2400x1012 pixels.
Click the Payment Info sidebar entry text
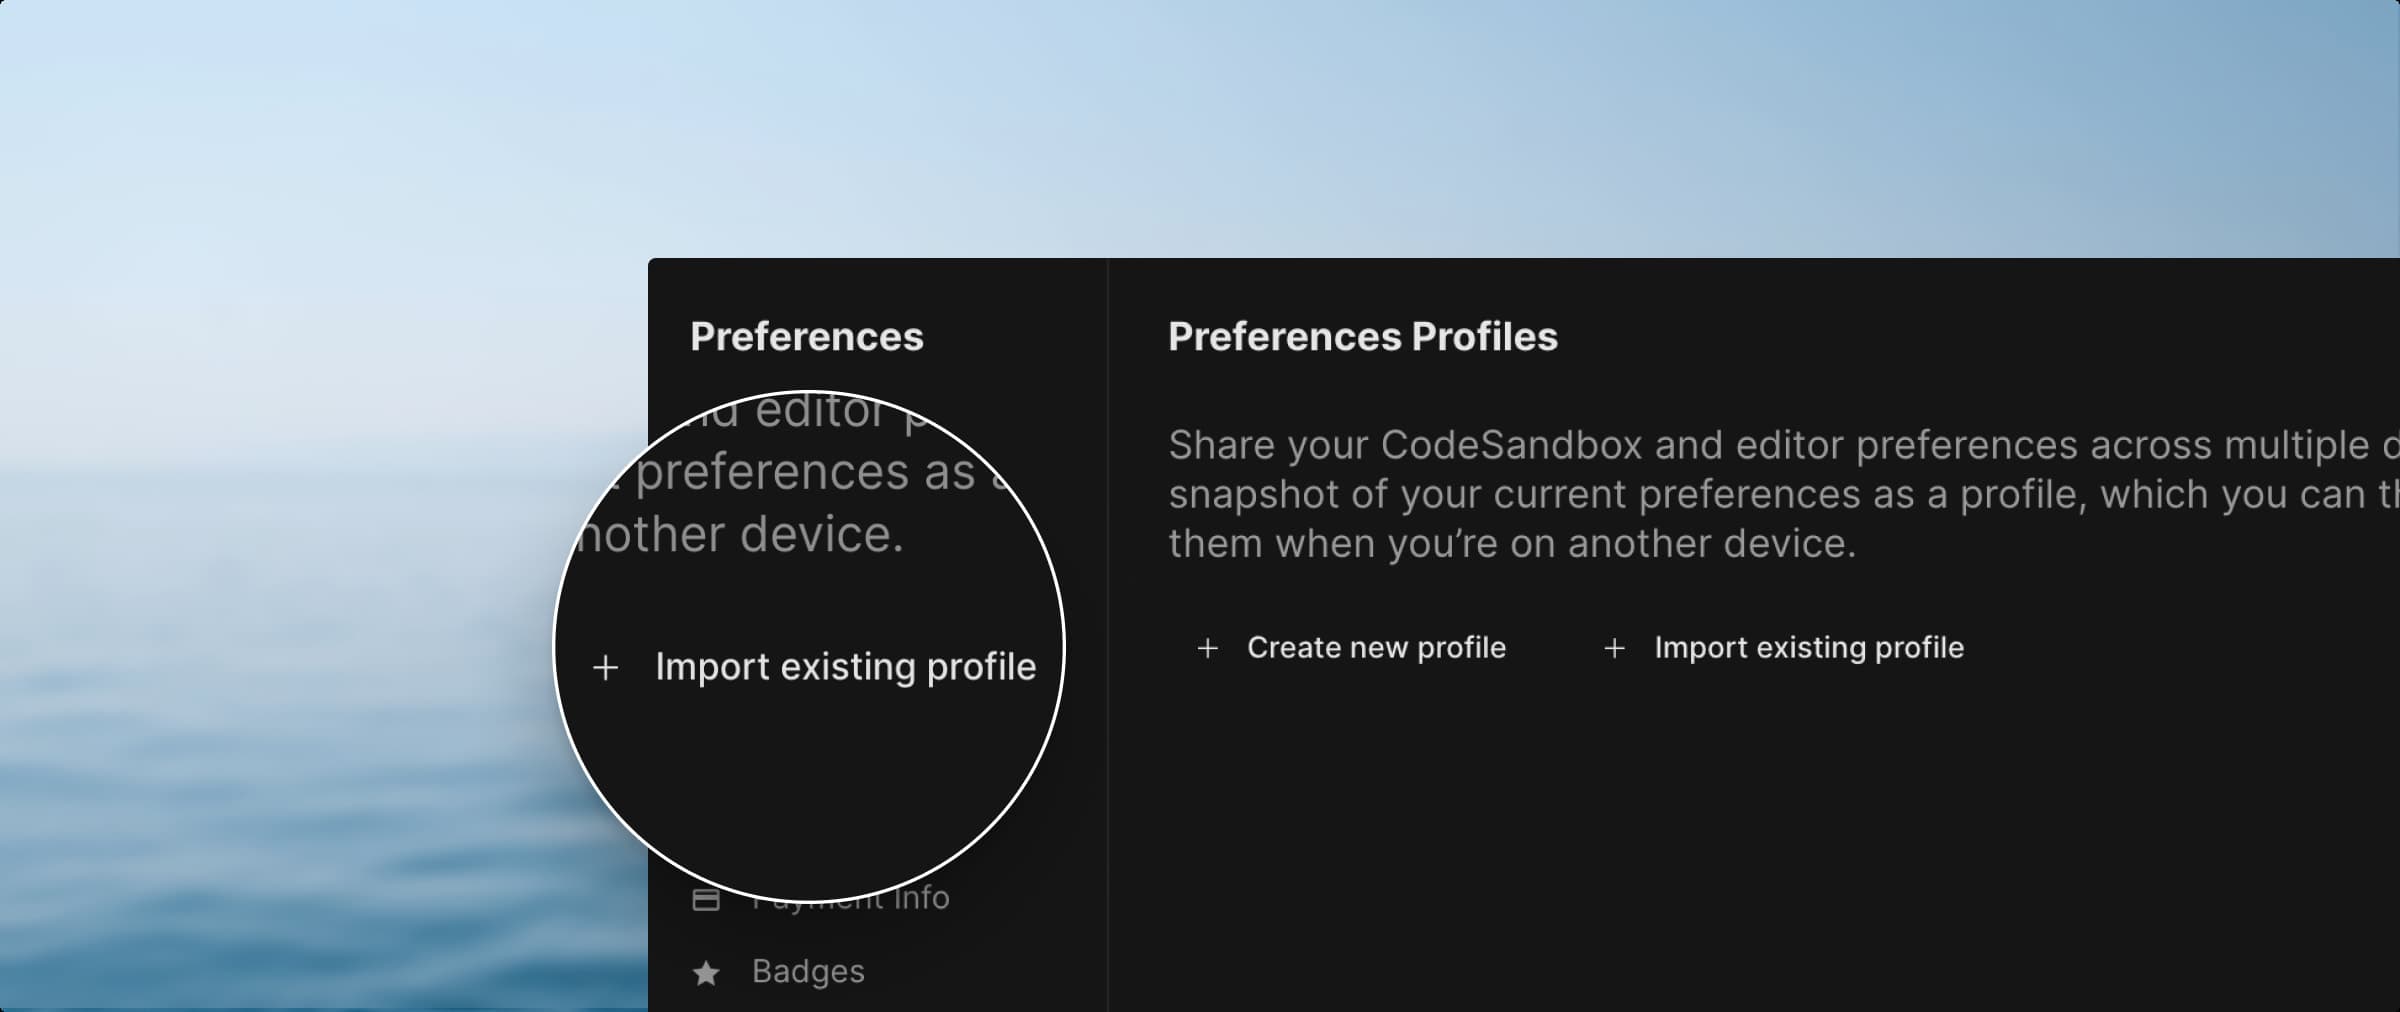click(849, 897)
